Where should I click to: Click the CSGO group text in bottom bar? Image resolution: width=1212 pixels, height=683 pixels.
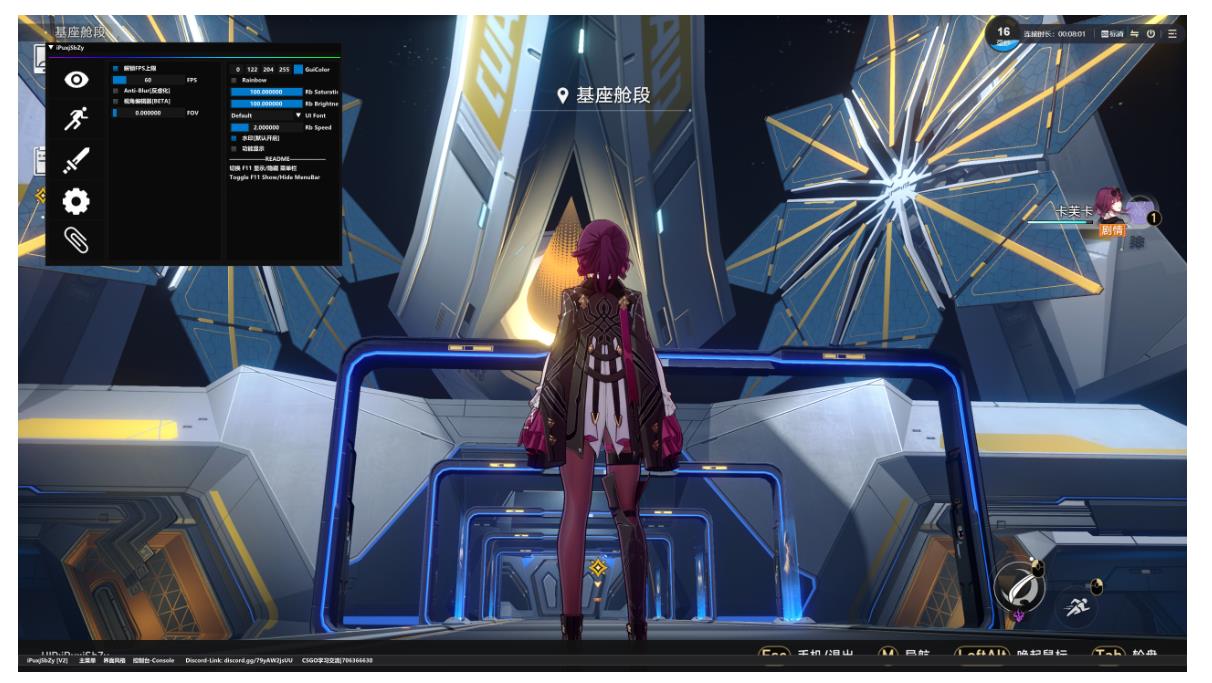(x=337, y=660)
